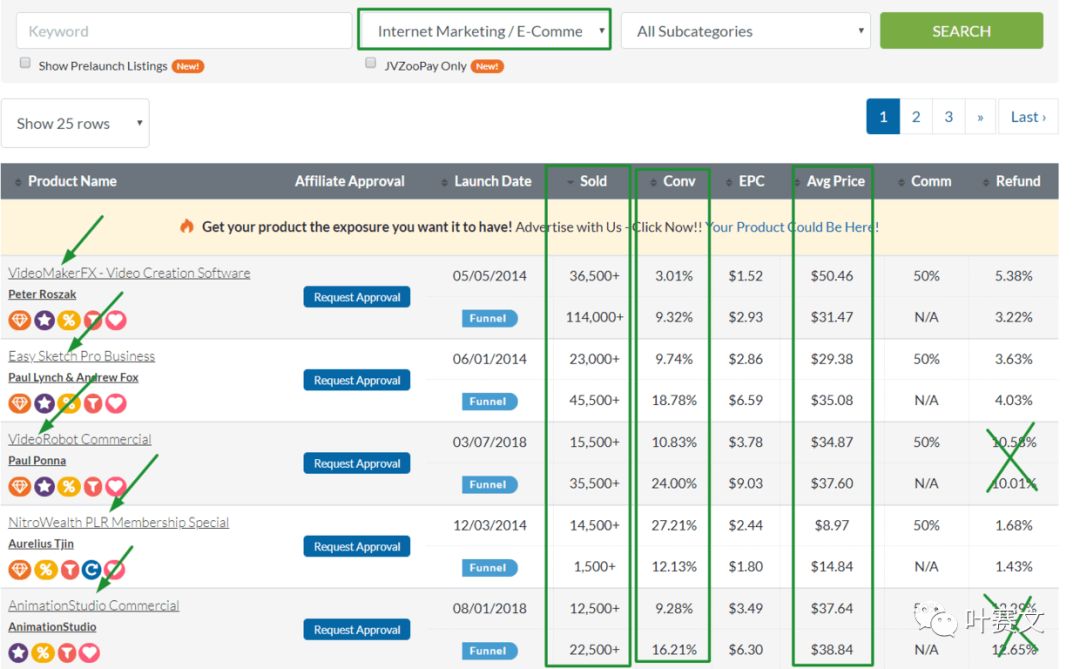Sort table by Product Name column

(72, 181)
